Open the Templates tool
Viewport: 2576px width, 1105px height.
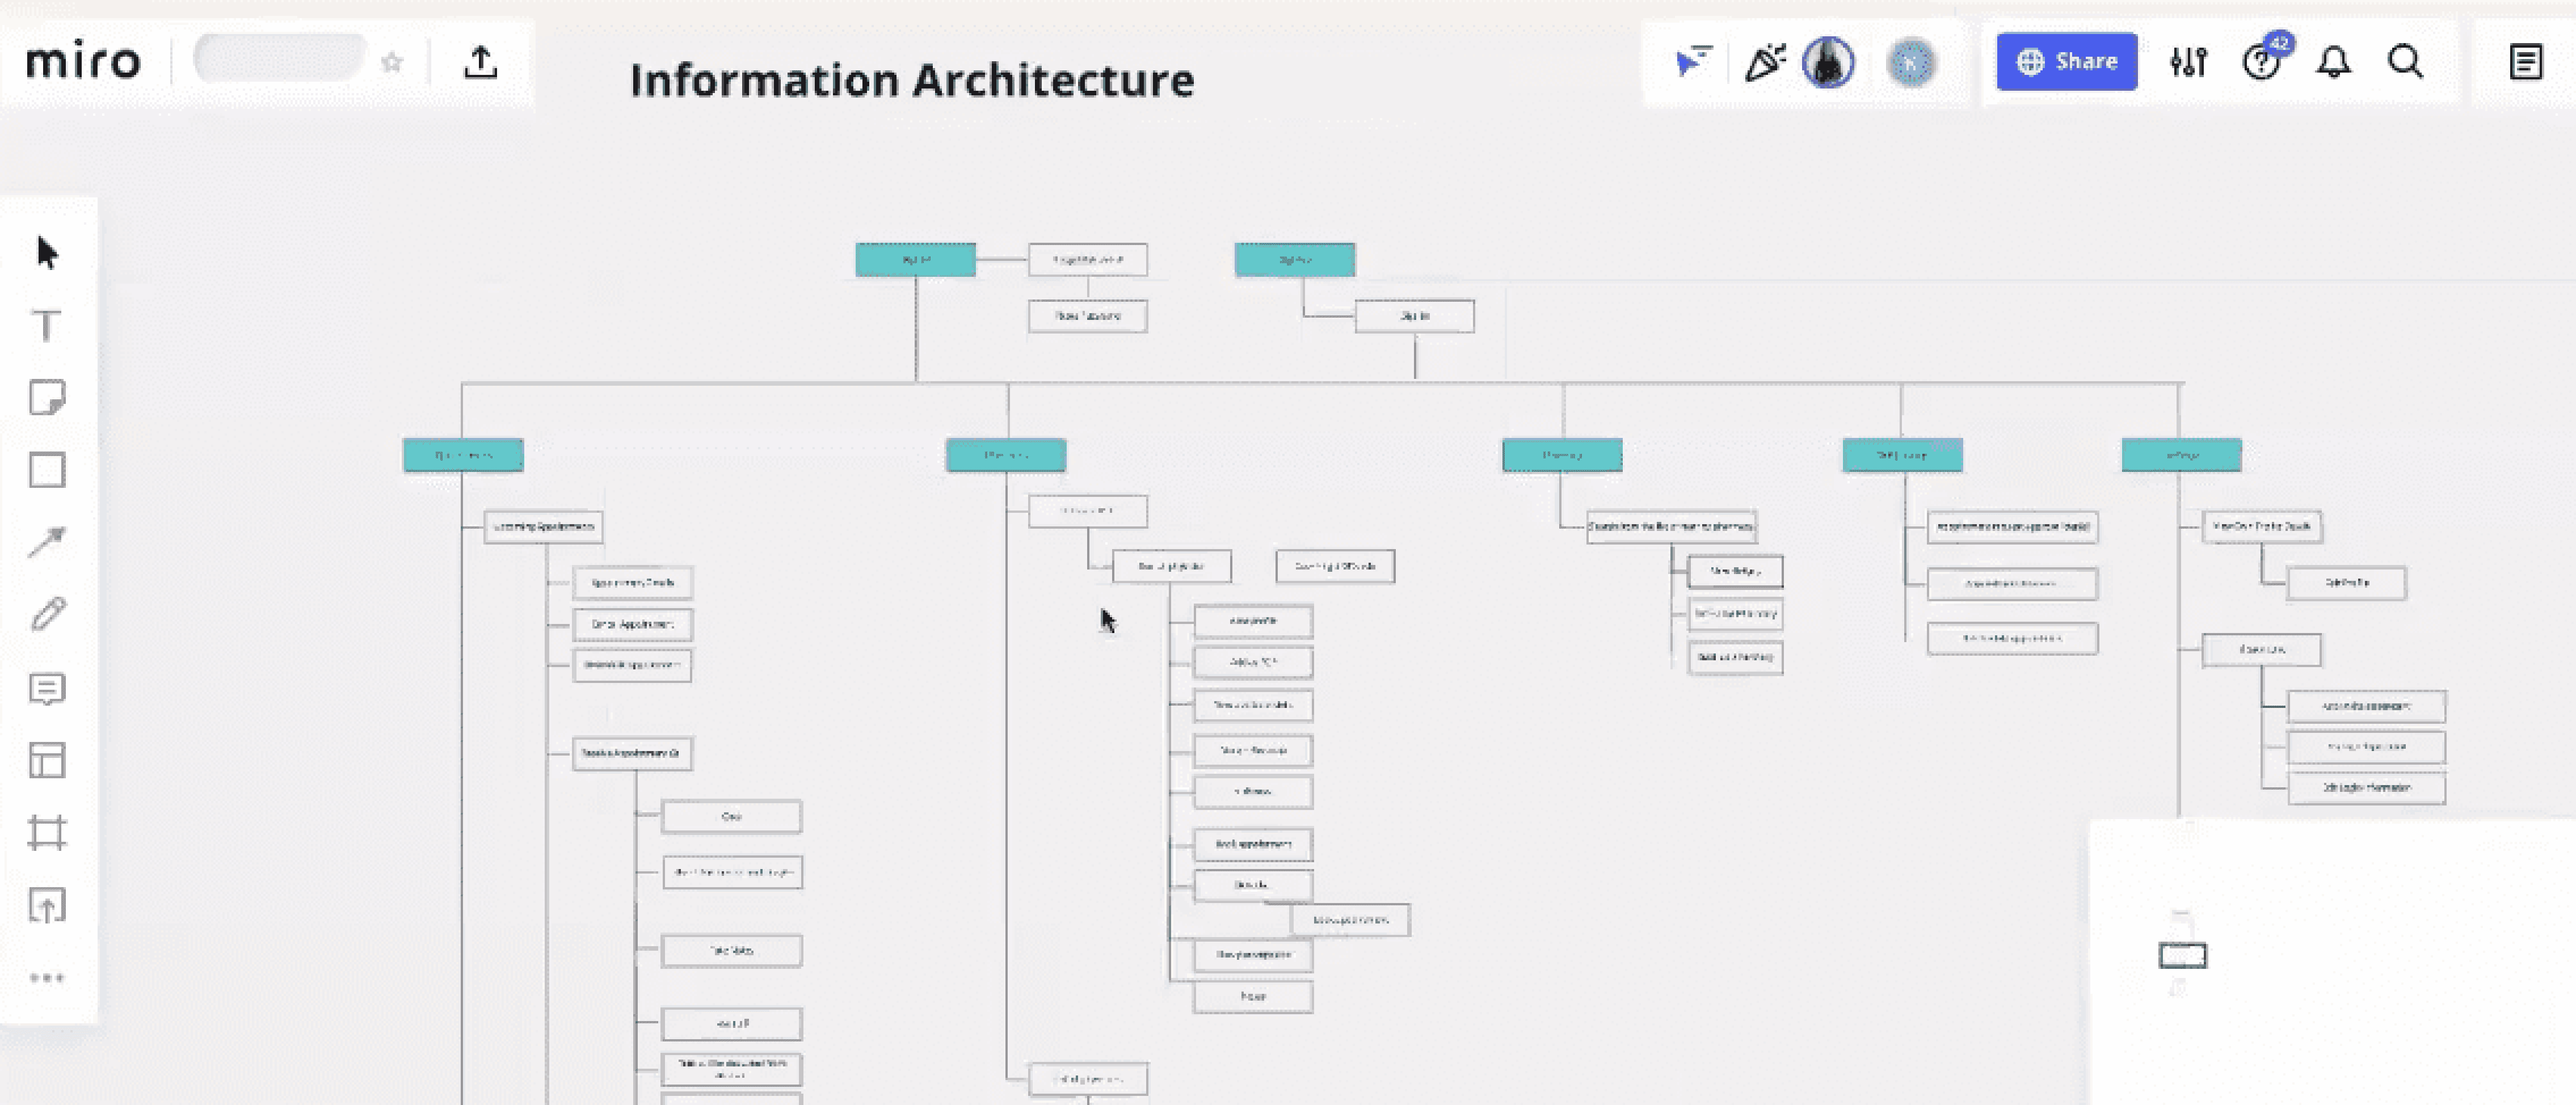[47, 760]
